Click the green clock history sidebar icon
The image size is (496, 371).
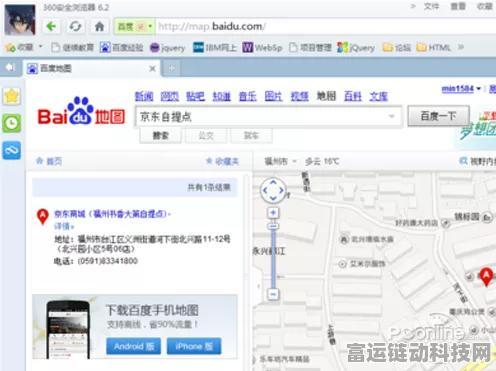coord(12,123)
